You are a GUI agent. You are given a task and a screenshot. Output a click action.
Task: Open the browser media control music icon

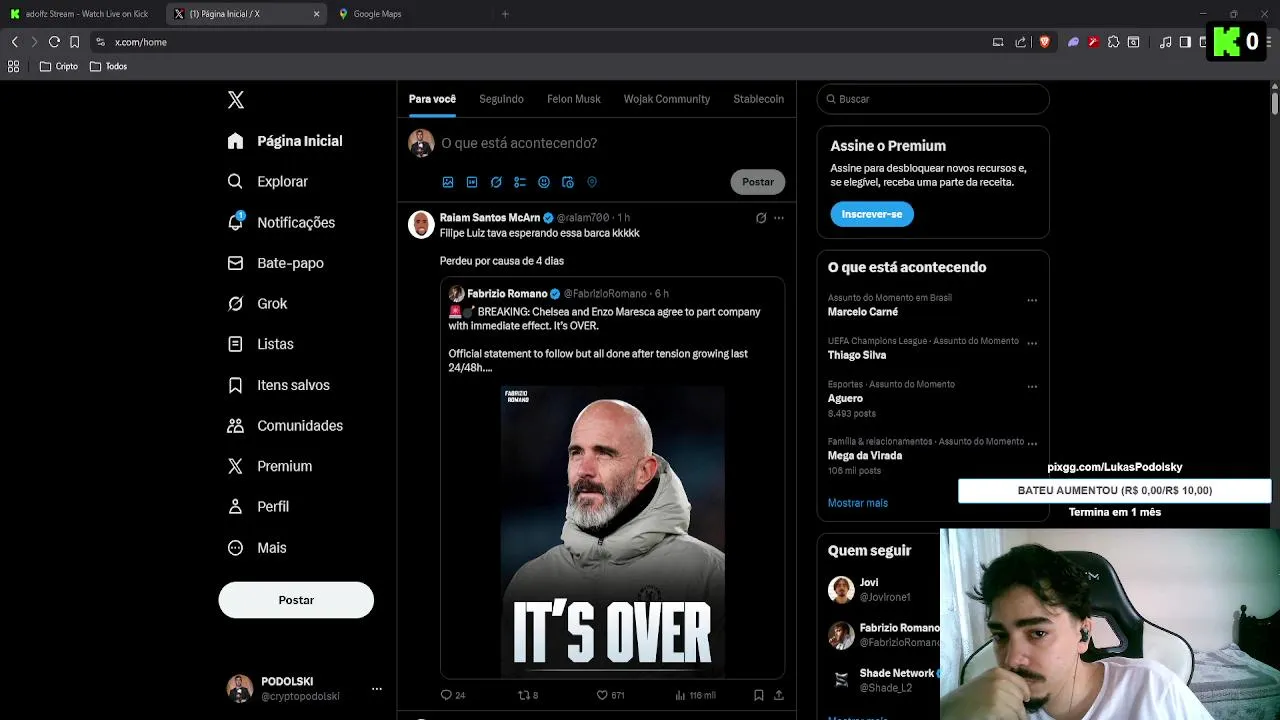[x=1165, y=42]
